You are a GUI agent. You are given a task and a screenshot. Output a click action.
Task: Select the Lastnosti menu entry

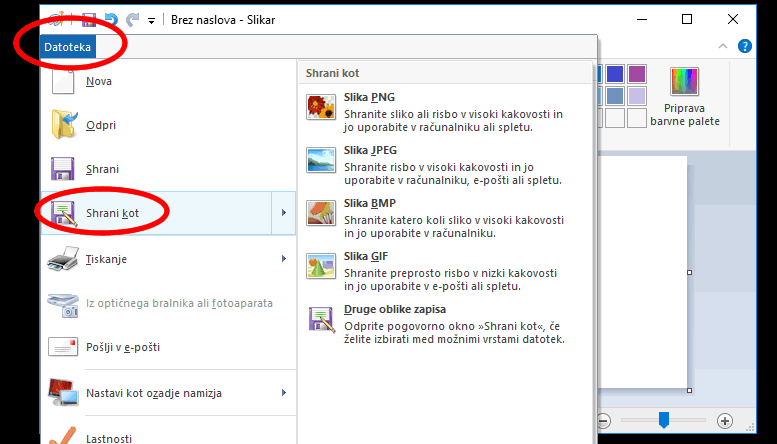pyautogui.click(x=108, y=437)
